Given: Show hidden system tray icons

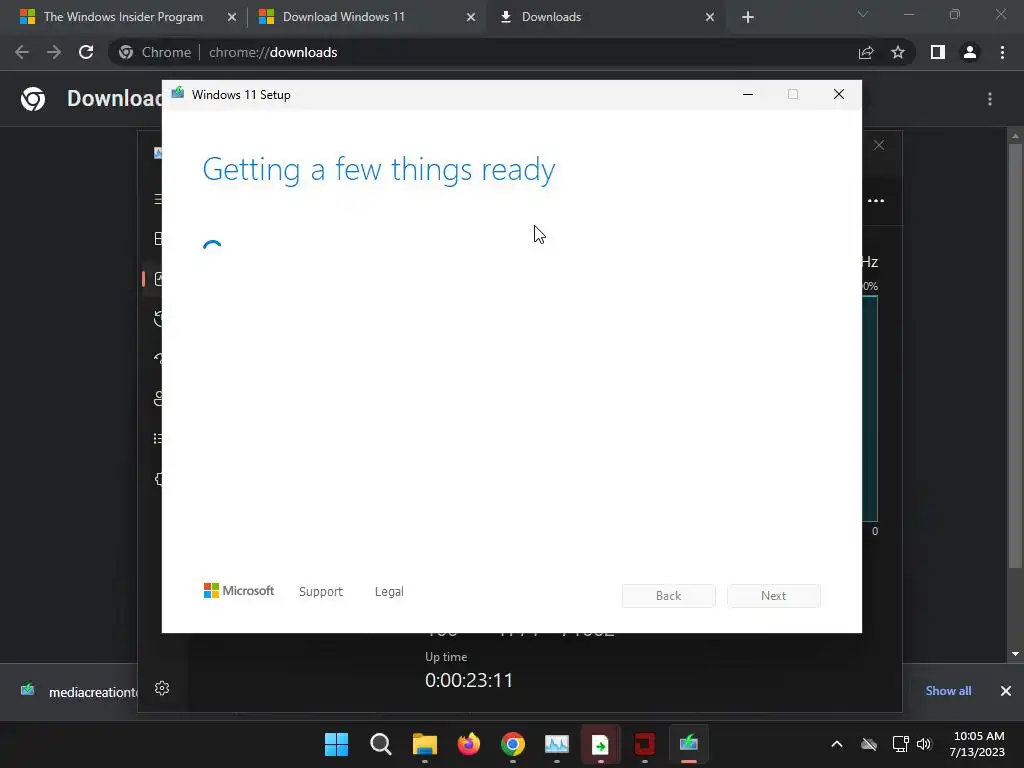Looking at the screenshot, I should coord(837,744).
